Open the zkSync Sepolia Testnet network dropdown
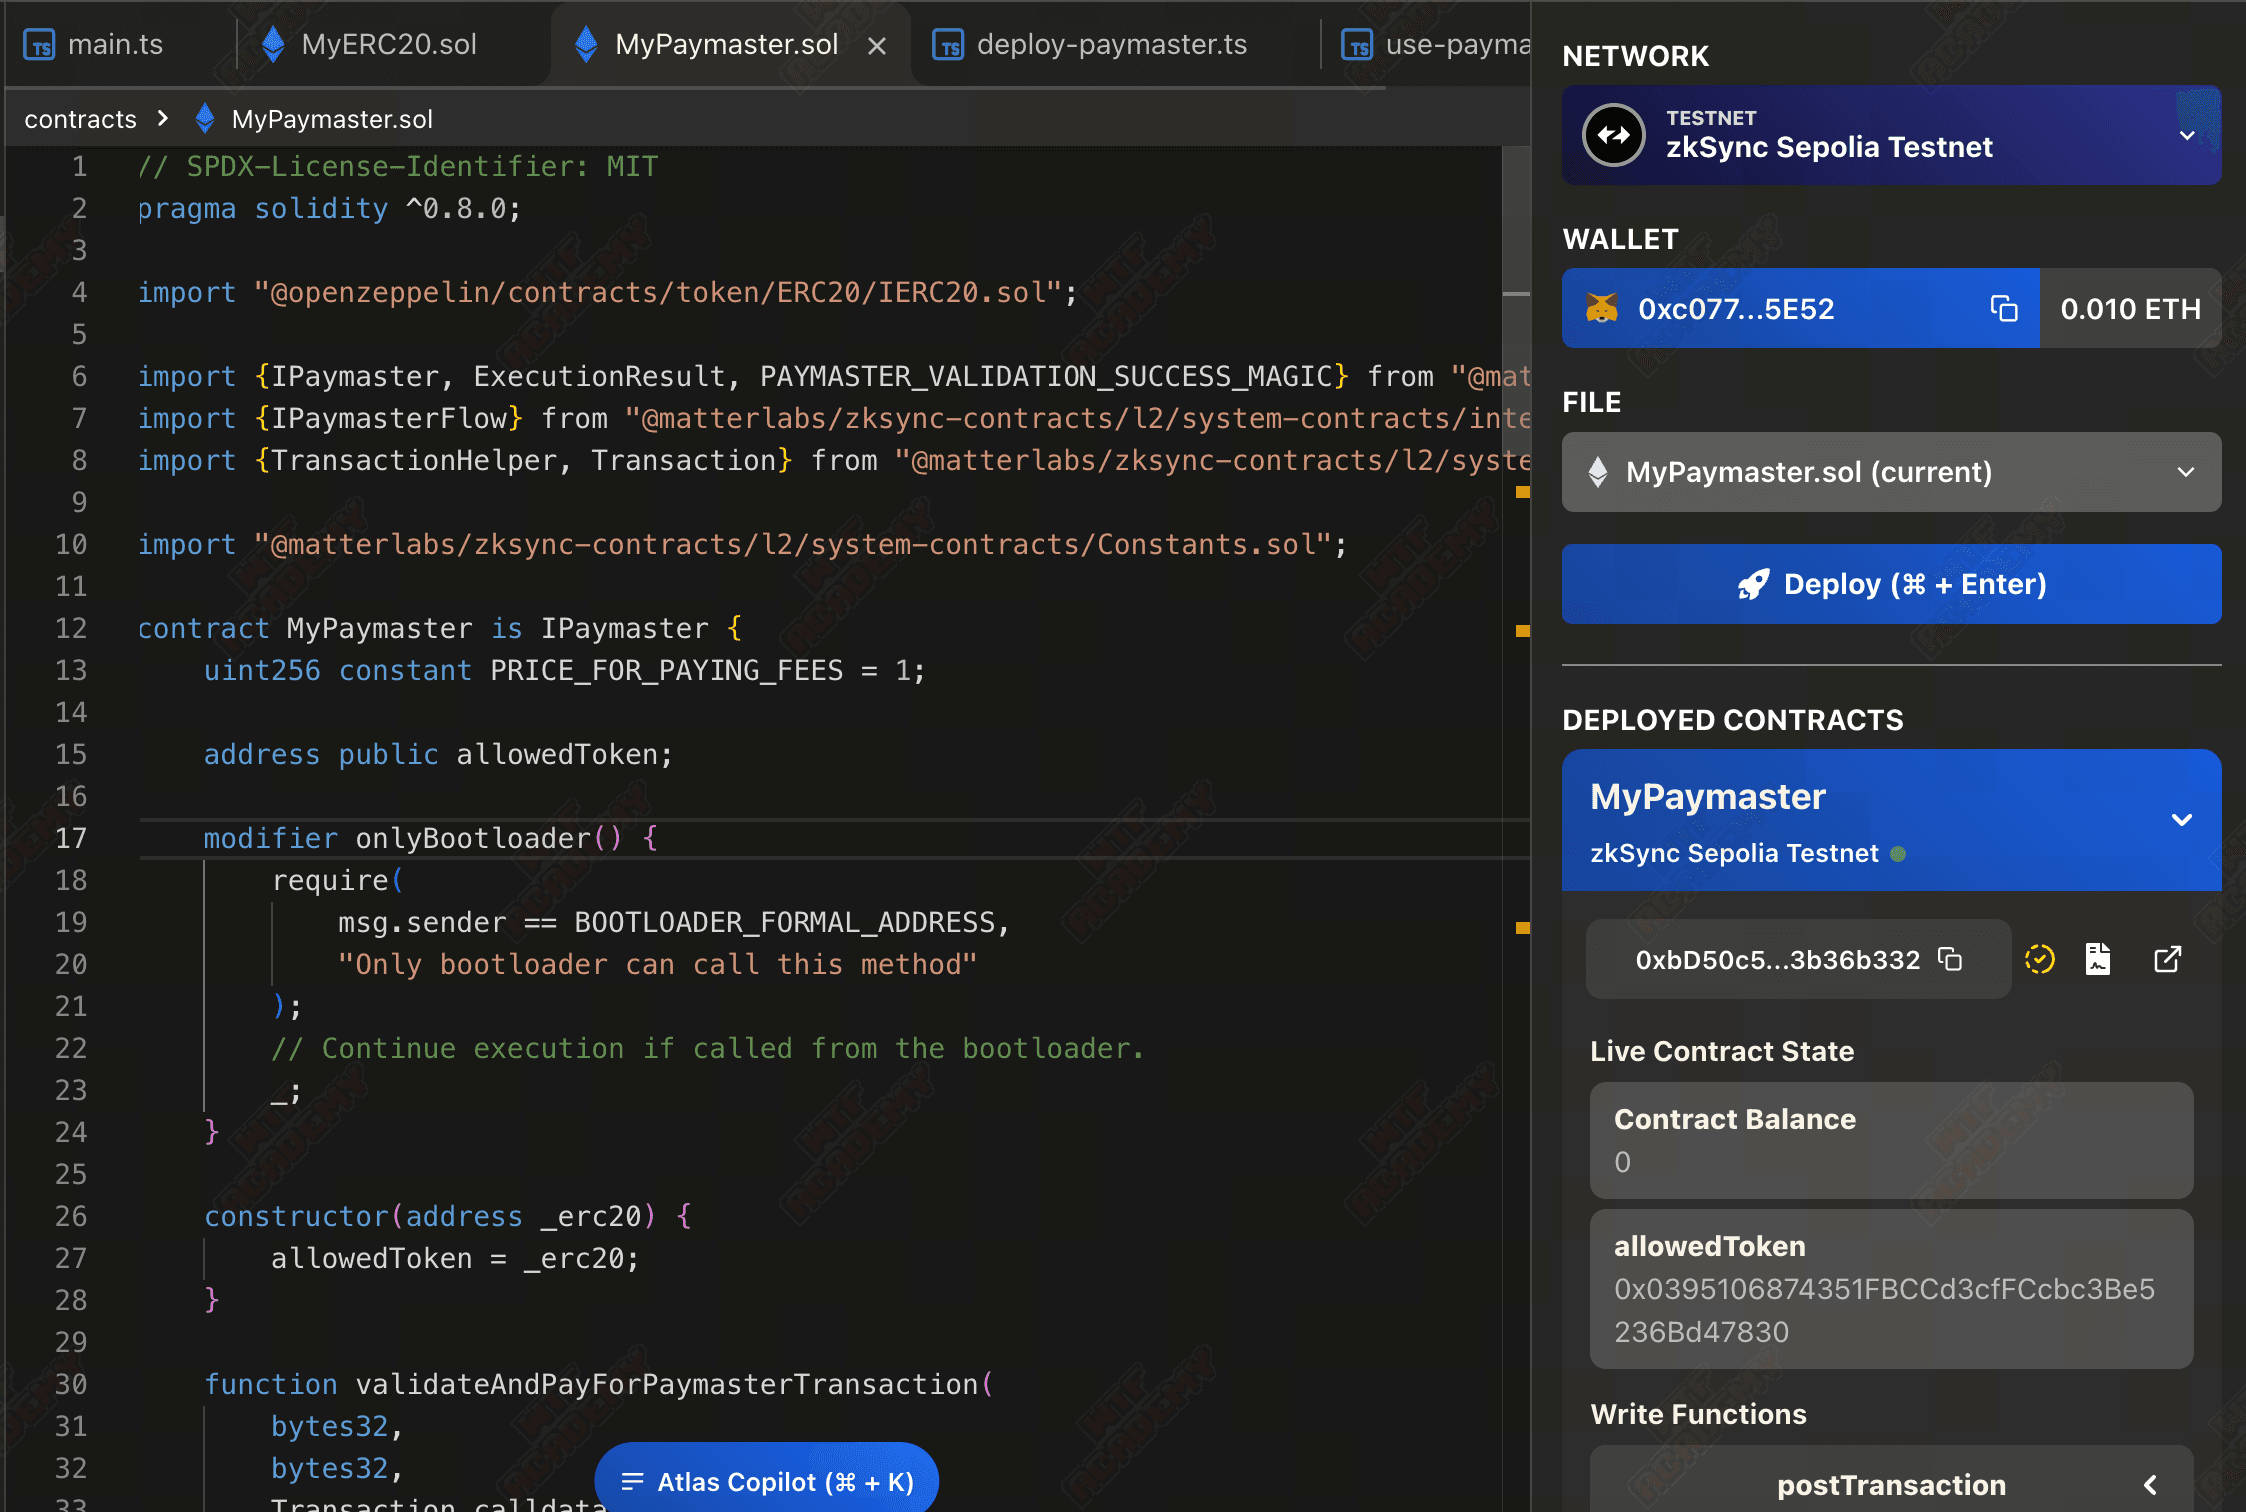The width and height of the screenshot is (2246, 1512). [x=2187, y=135]
